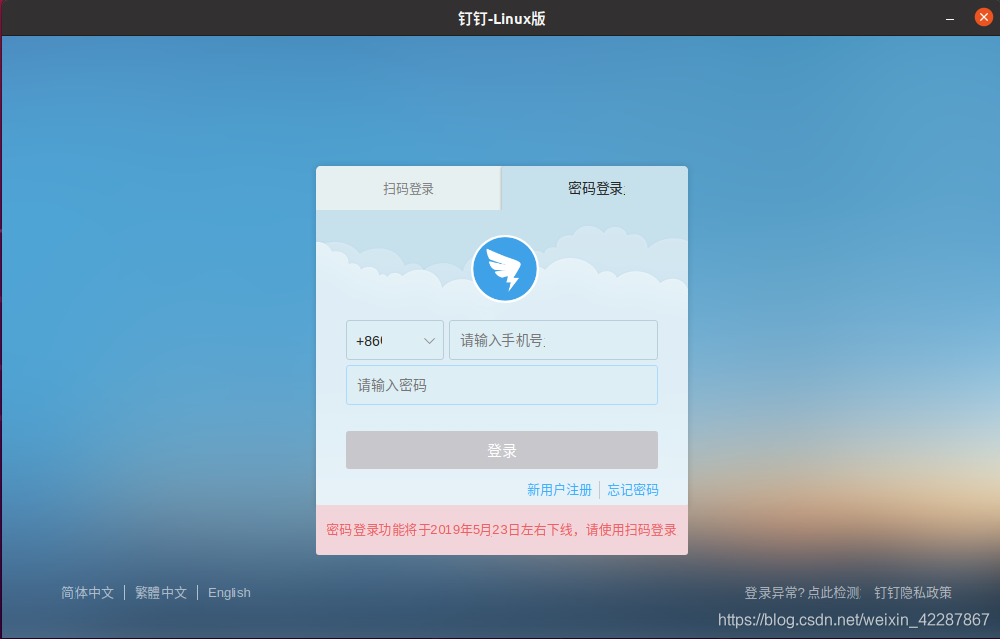
Task: Switch to the 扫码登录 tab
Action: (x=408, y=189)
